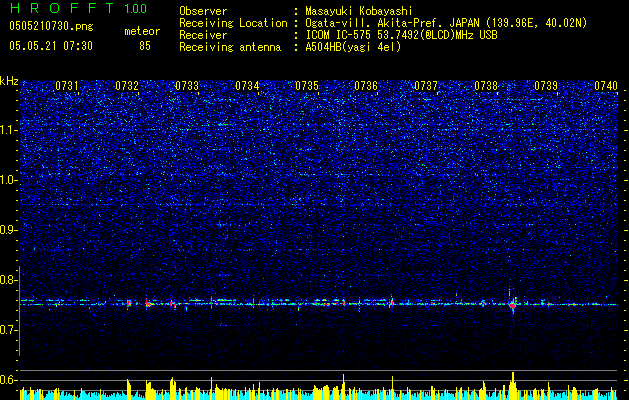Click the antenna value A504HB(yagi 4el)
Screen dimensions: 629x400
(x=353, y=47)
